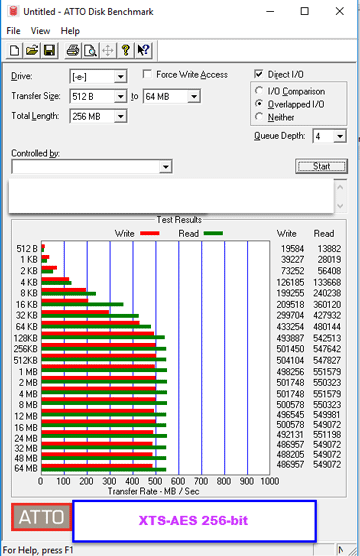The height and width of the screenshot is (556, 360).
Task: Open Print Preview toolbar icon
Action: (x=90, y=50)
